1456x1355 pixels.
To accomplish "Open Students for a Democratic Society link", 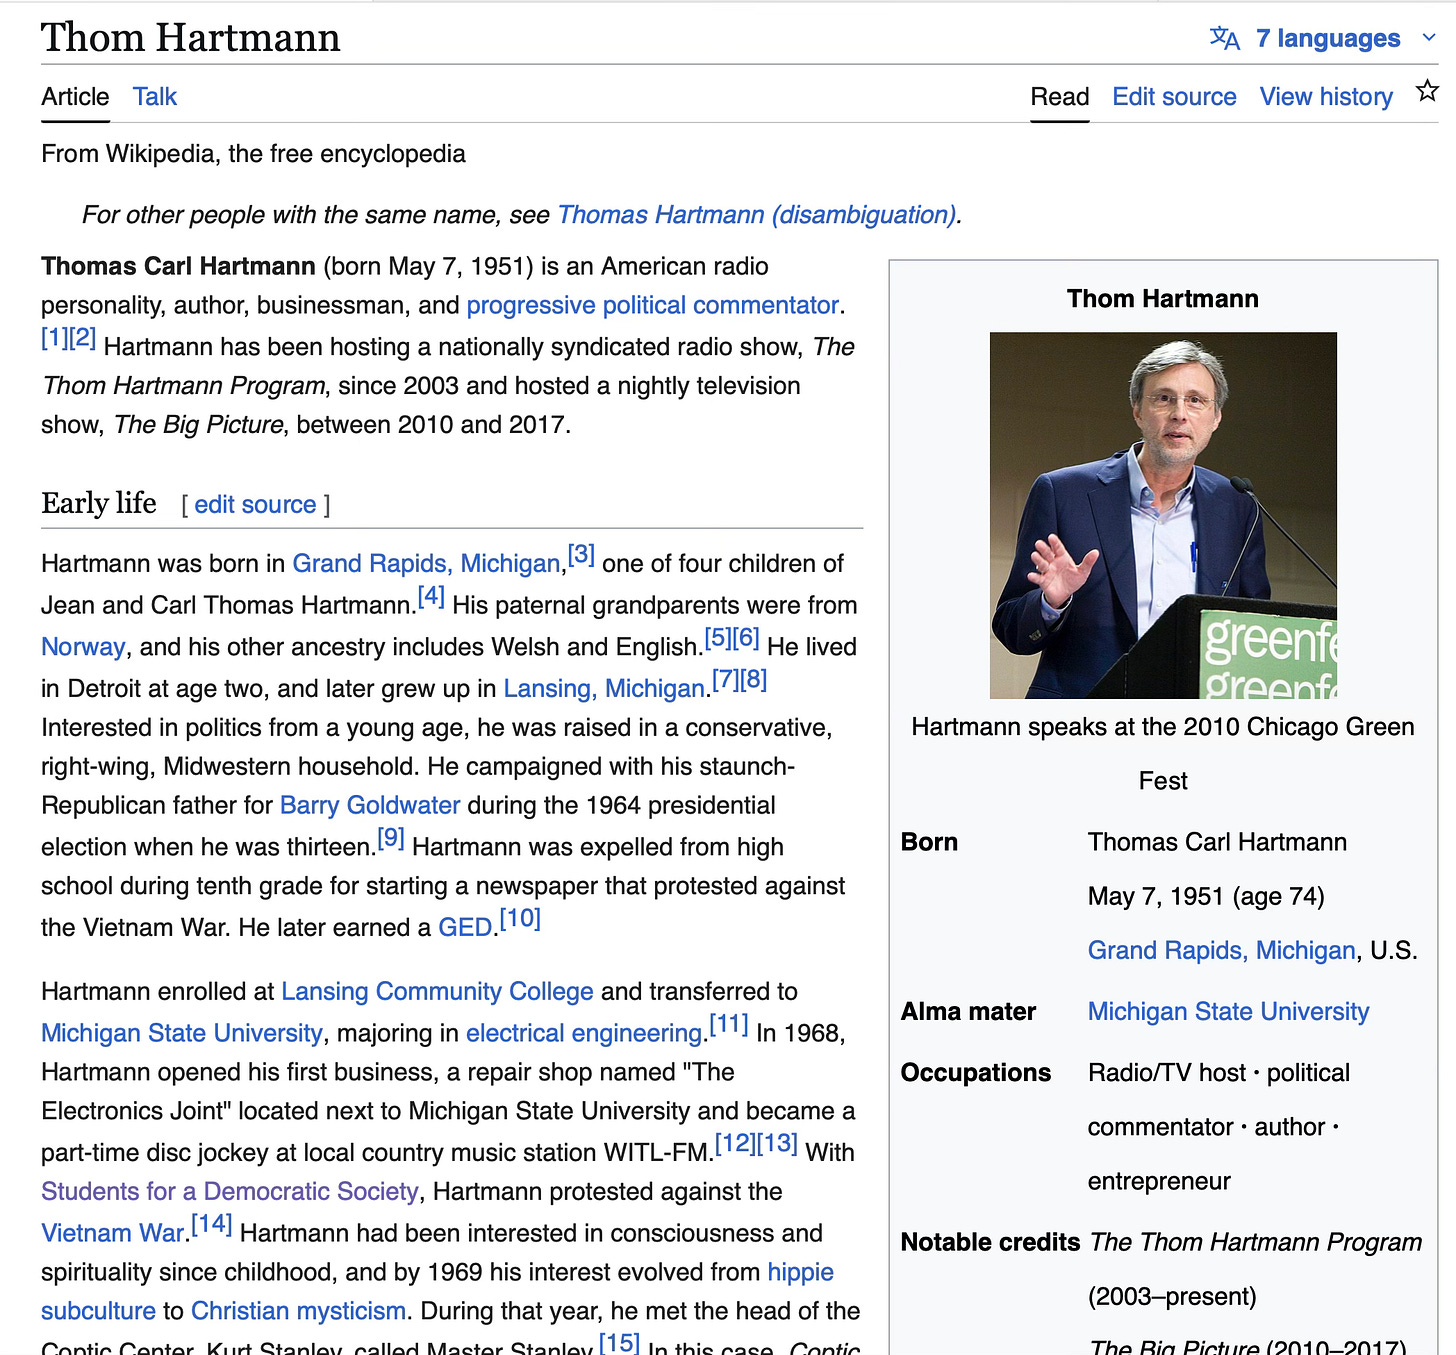I will 229,1192.
